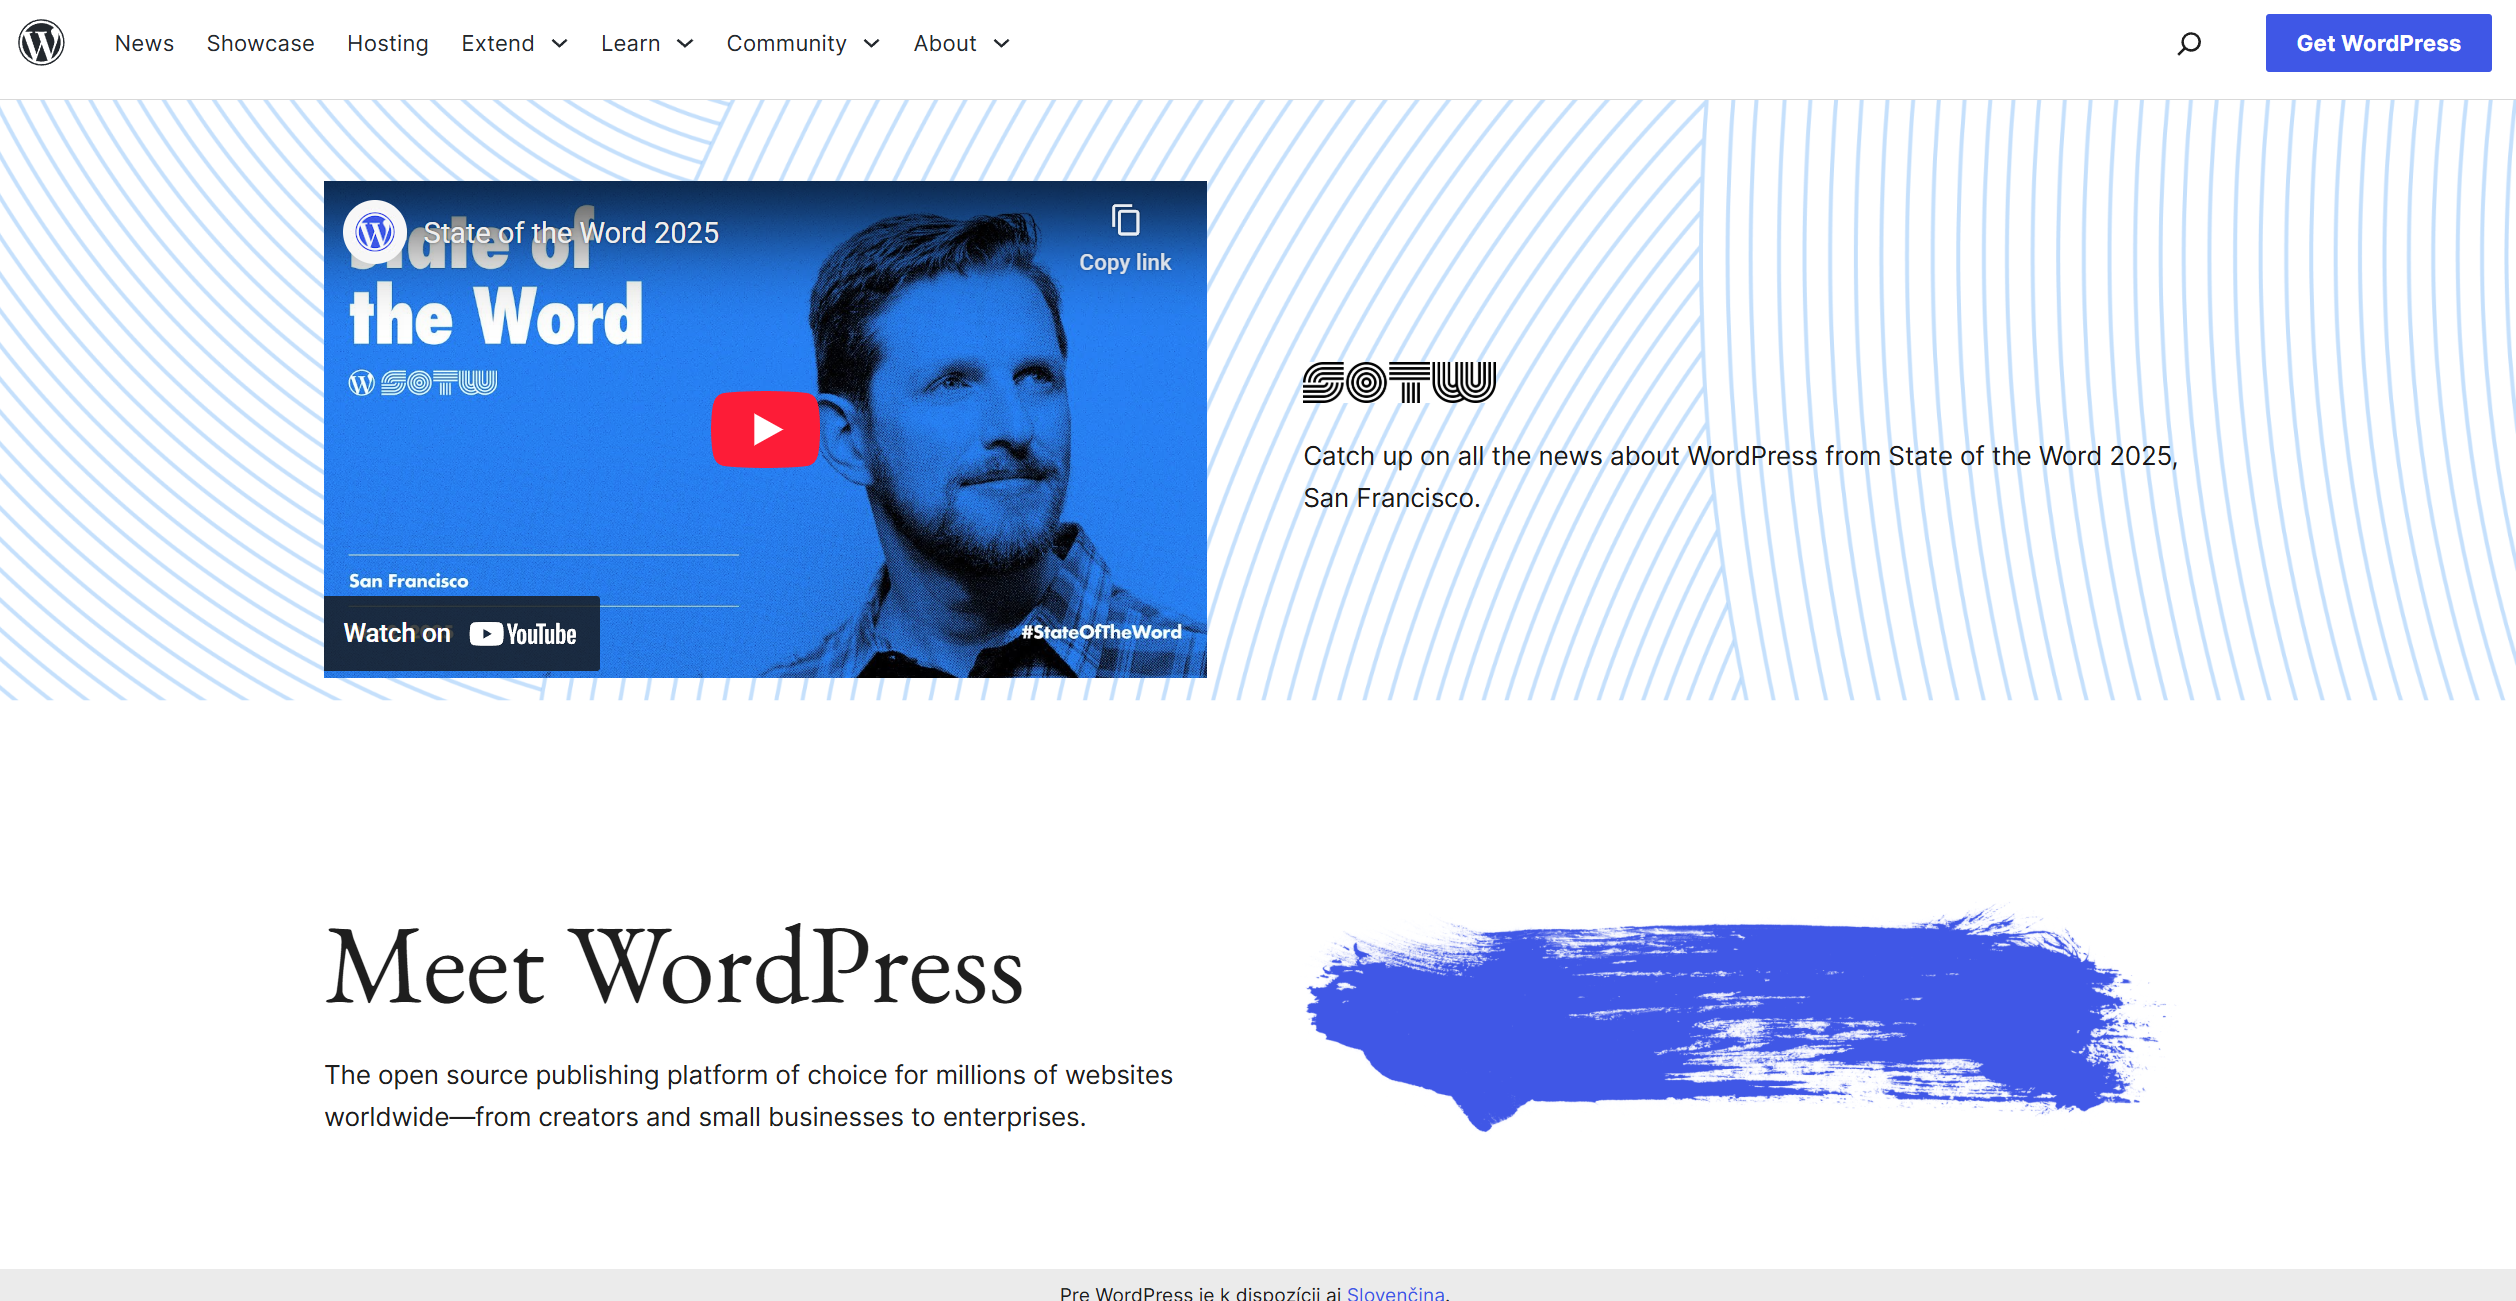Image resolution: width=2516 pixels, height=1301 pixels.
Task: Click the WordPress channel avatar on the video
Action: 373,231
